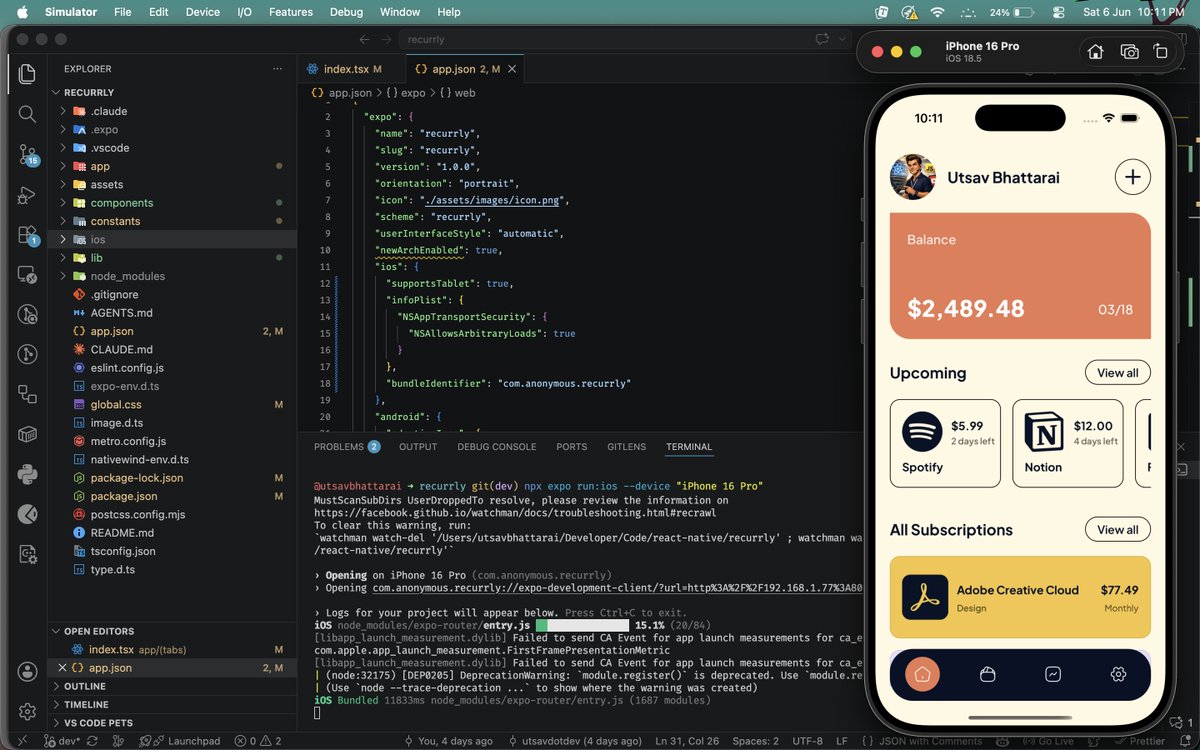
Task: Switch to index.tsx editor tab
Action: (x=350, y=69)
